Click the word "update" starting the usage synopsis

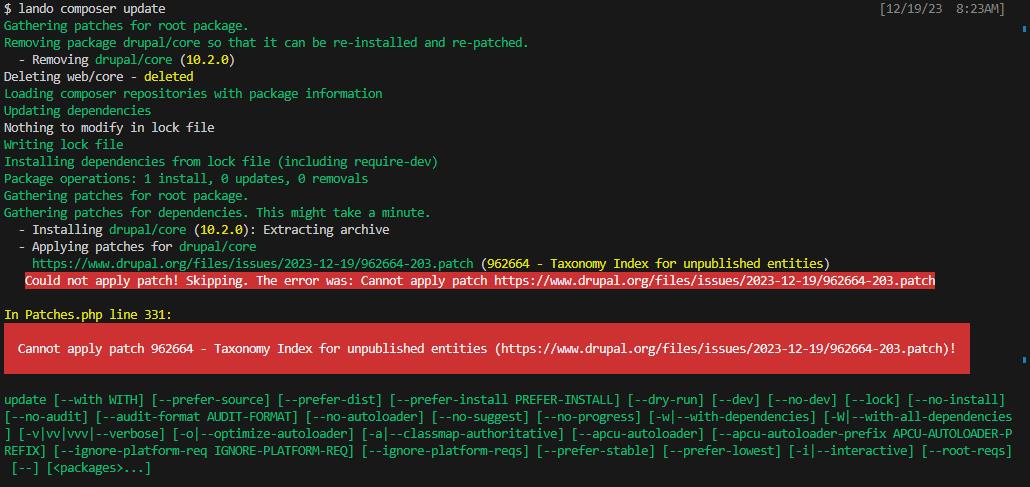(25, 400)
